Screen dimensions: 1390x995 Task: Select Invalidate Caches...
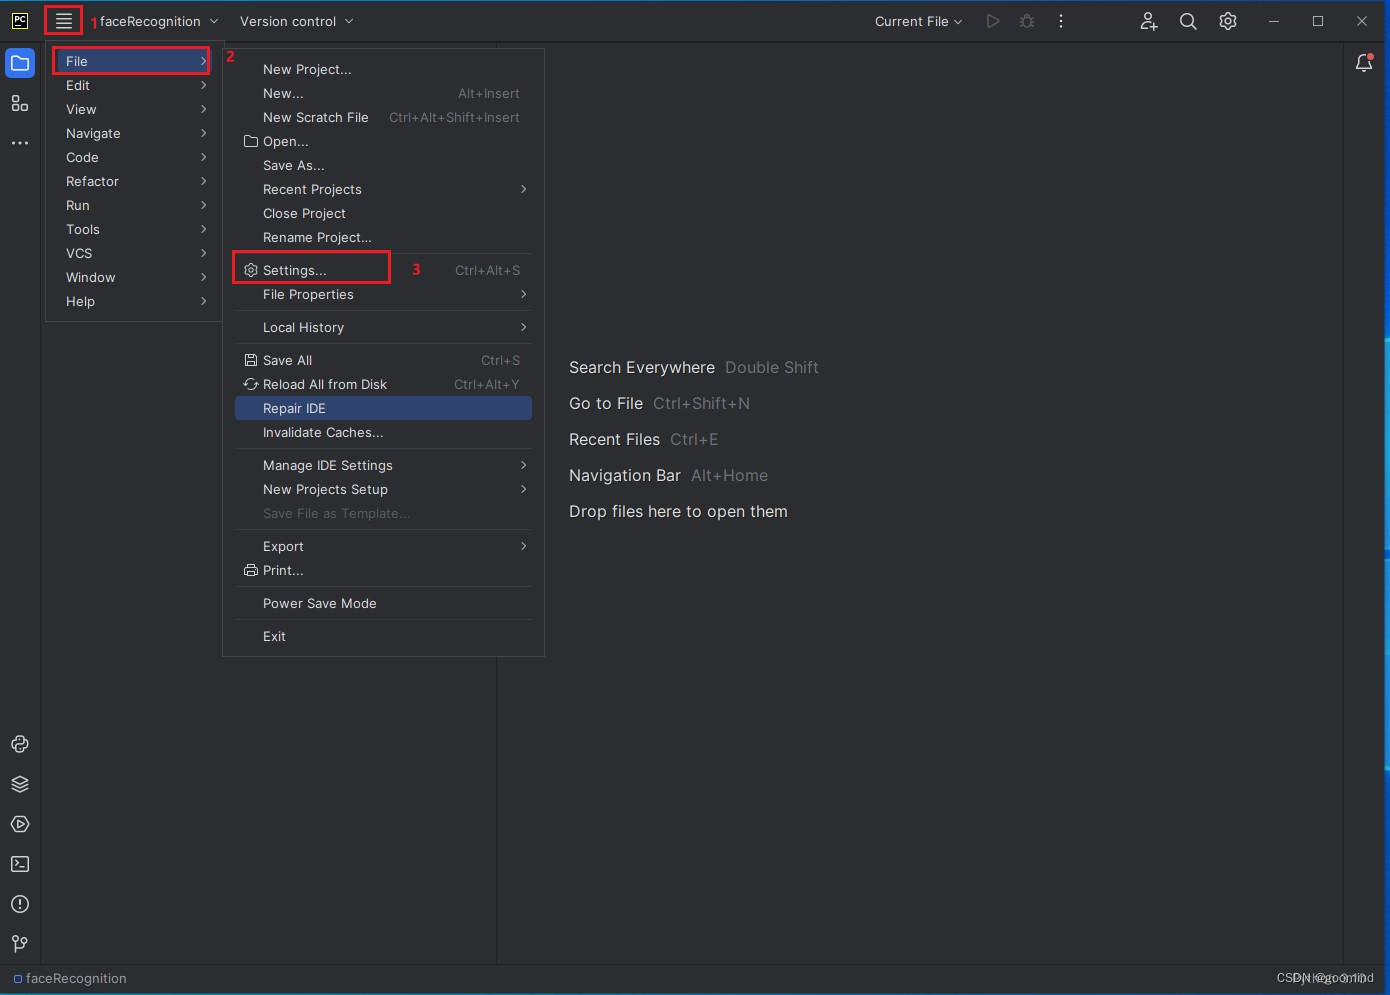click(383, 432)
